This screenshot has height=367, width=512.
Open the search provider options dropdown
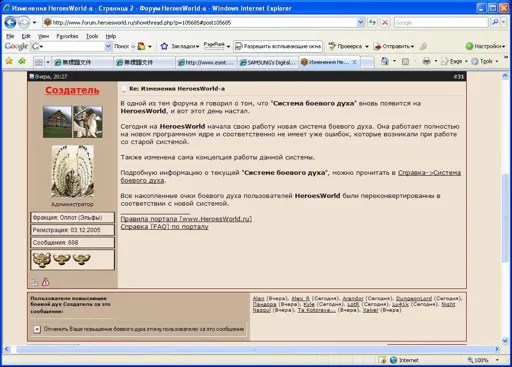(x=504, y=22)
